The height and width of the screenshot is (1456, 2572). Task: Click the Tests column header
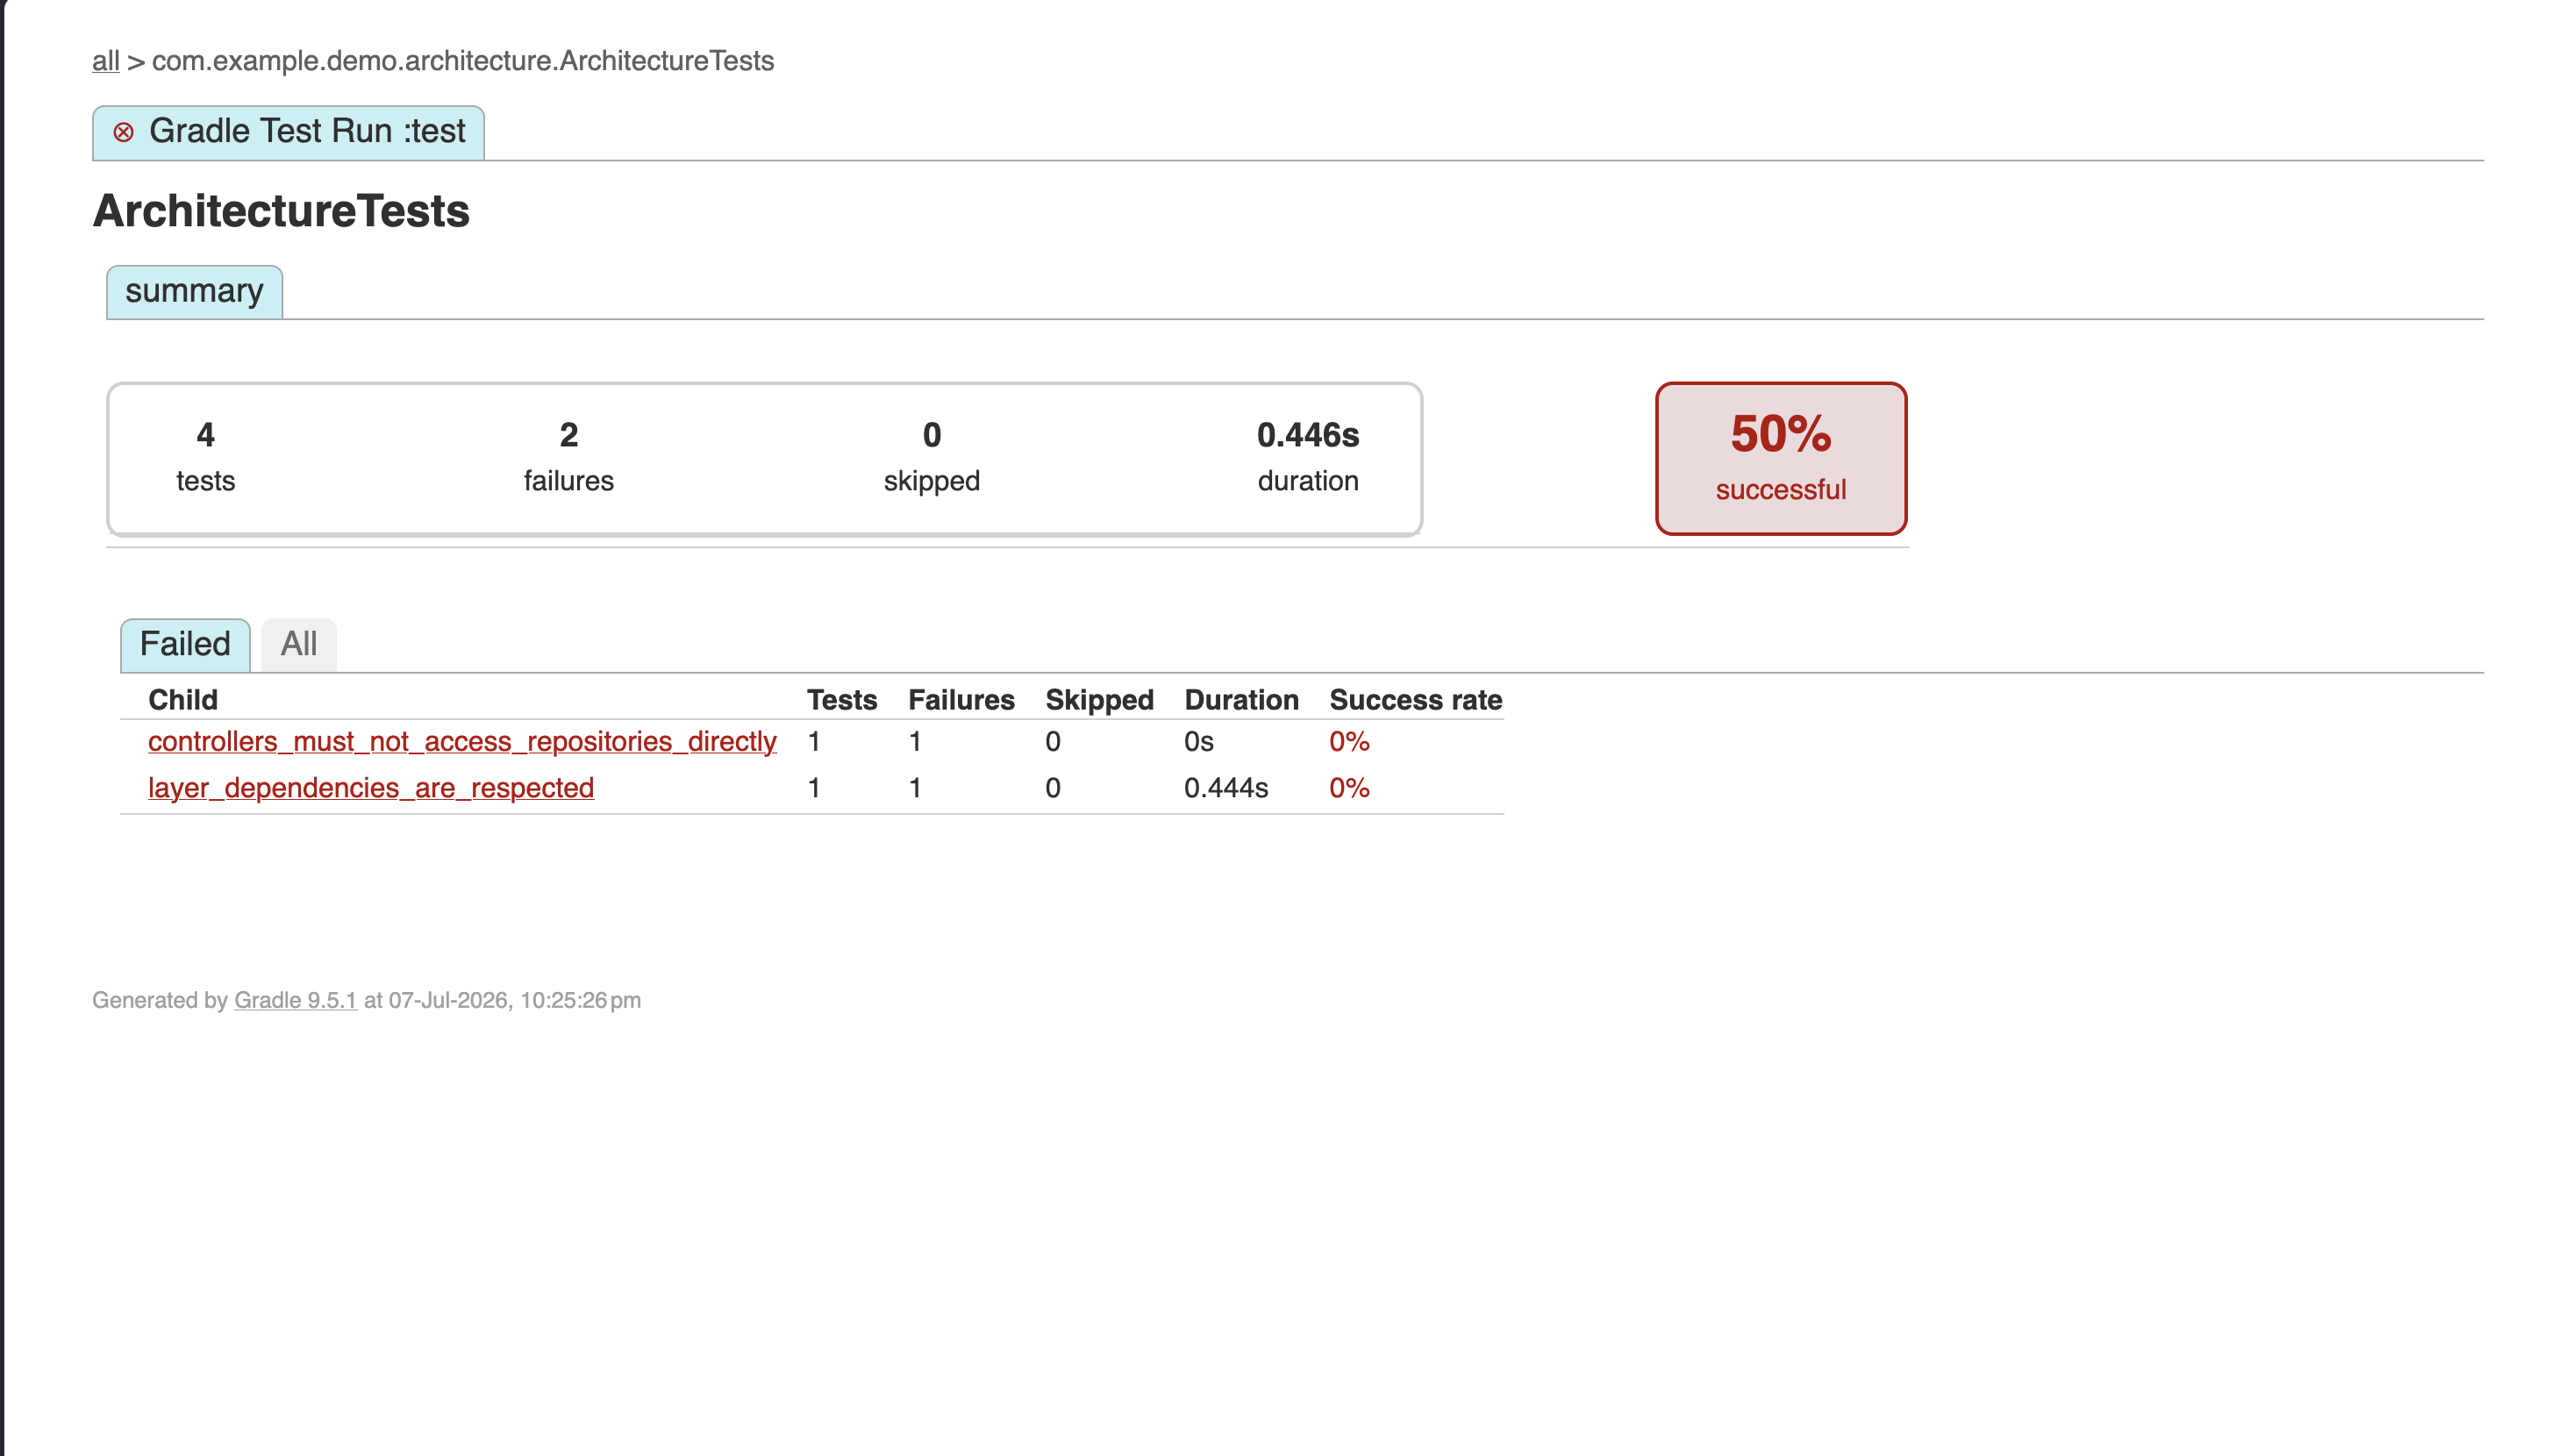(842, 700)
